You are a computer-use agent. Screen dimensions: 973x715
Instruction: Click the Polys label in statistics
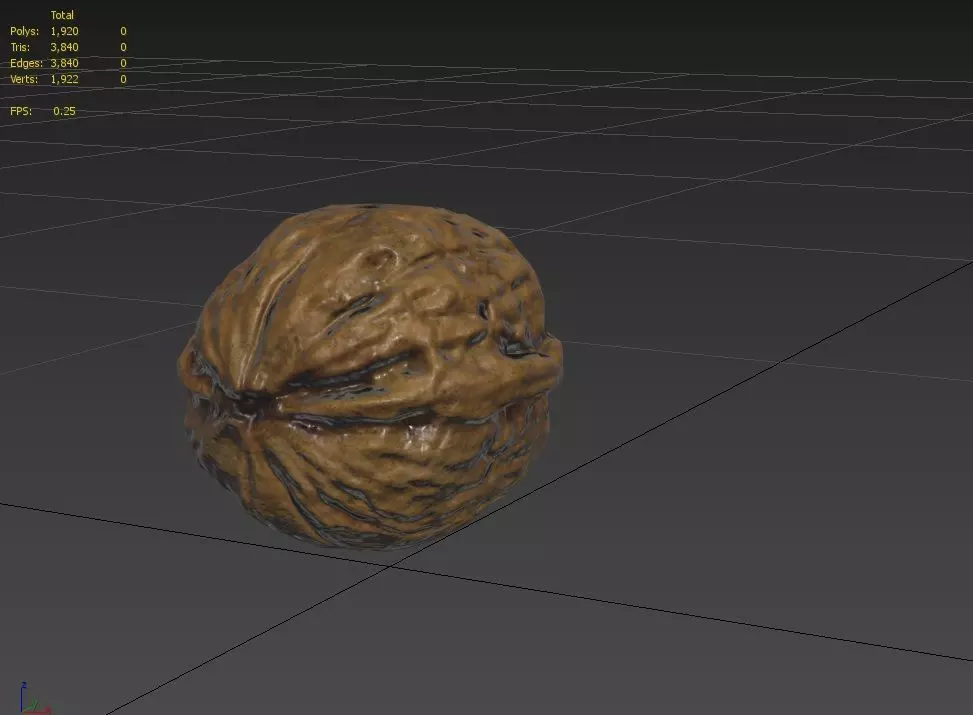24,31
